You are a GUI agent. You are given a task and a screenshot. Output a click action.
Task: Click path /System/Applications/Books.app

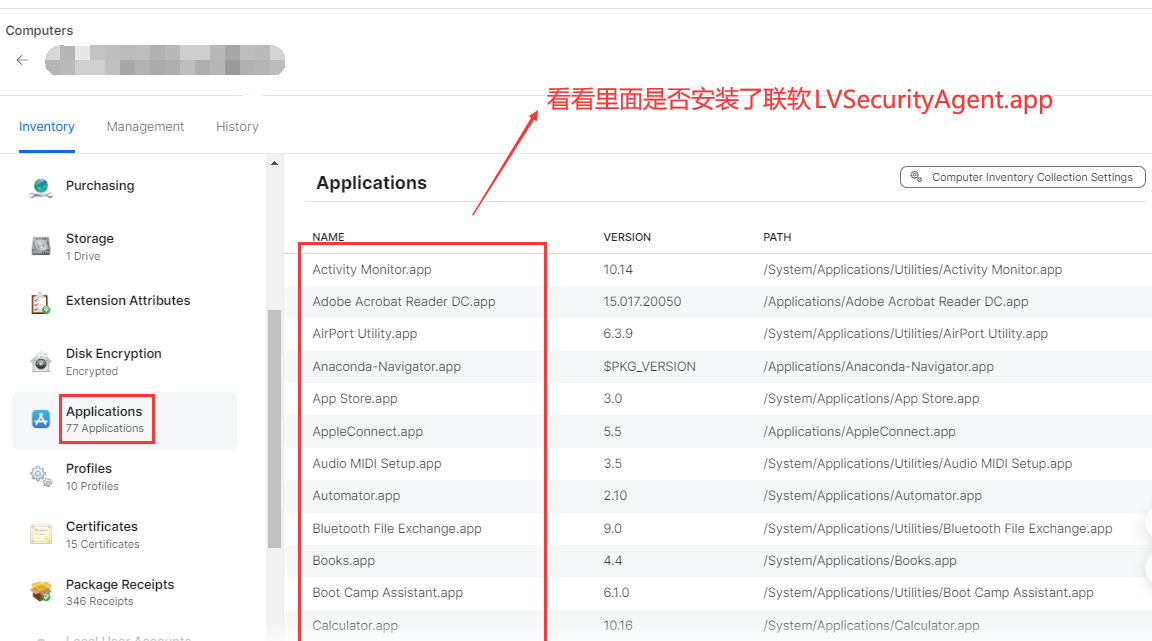click(860, 560)
